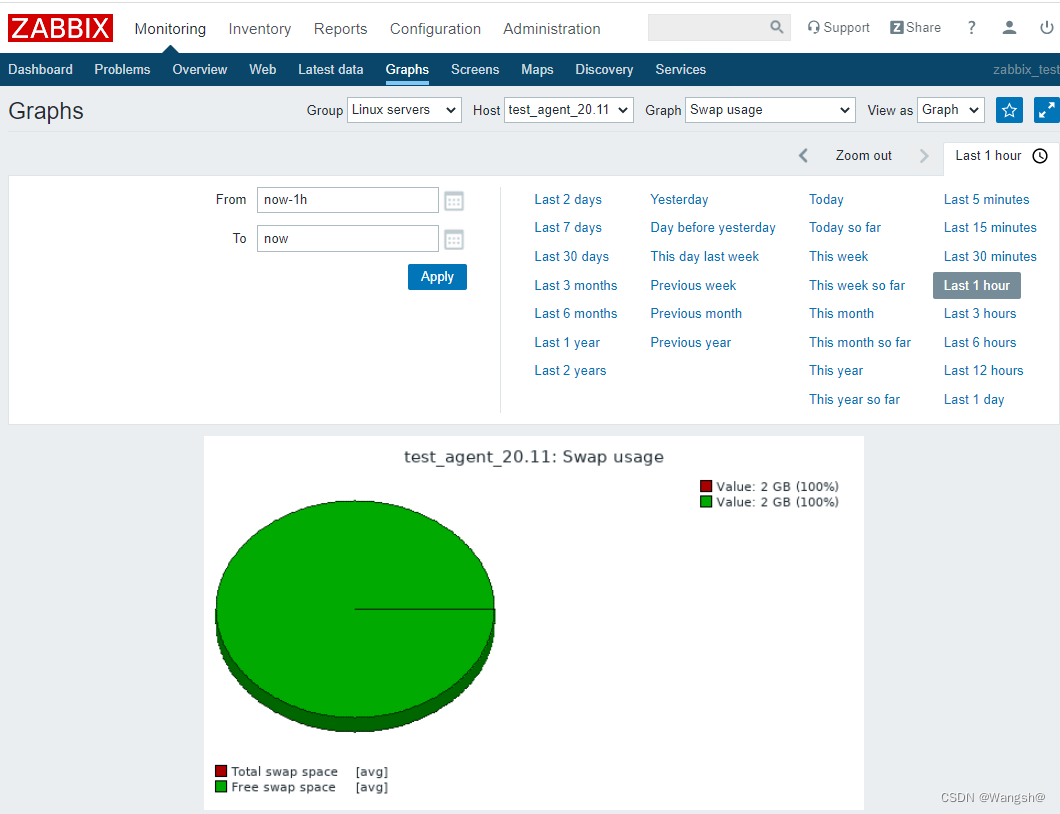
Task: Select Last 5 minutes range
Action: (986, 199)
